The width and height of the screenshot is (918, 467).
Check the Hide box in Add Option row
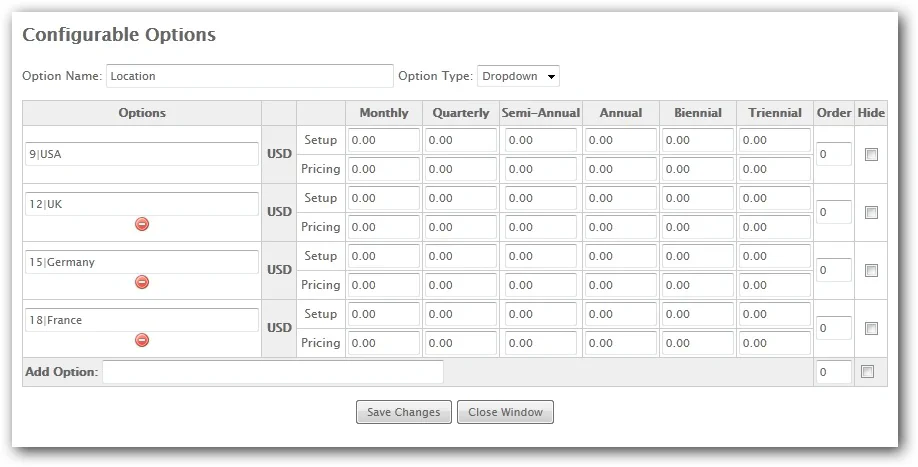[868, 372]
